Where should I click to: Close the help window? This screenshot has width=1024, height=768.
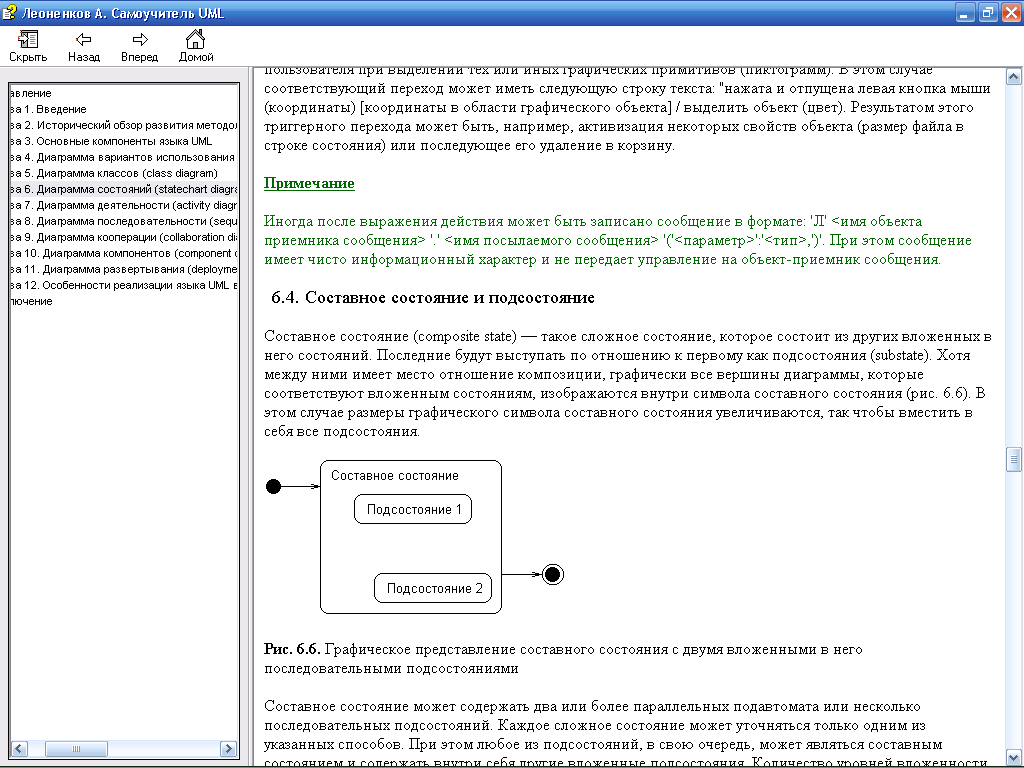[1011, 12]
